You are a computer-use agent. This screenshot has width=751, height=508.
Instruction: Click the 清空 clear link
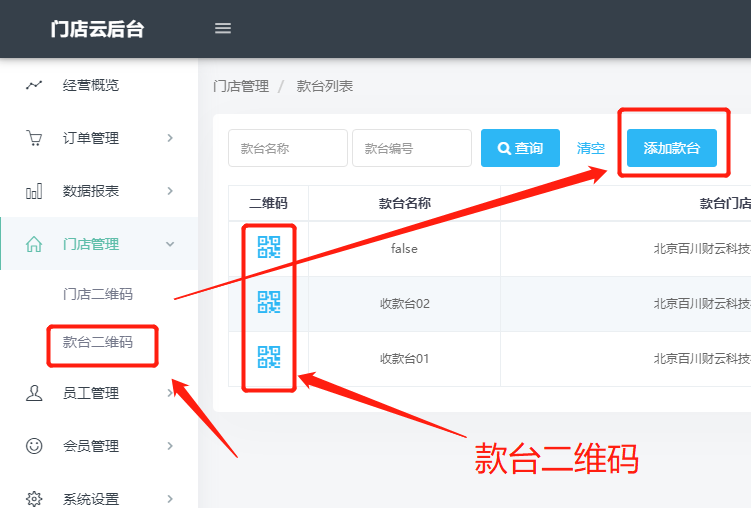[x=591, y=148]
